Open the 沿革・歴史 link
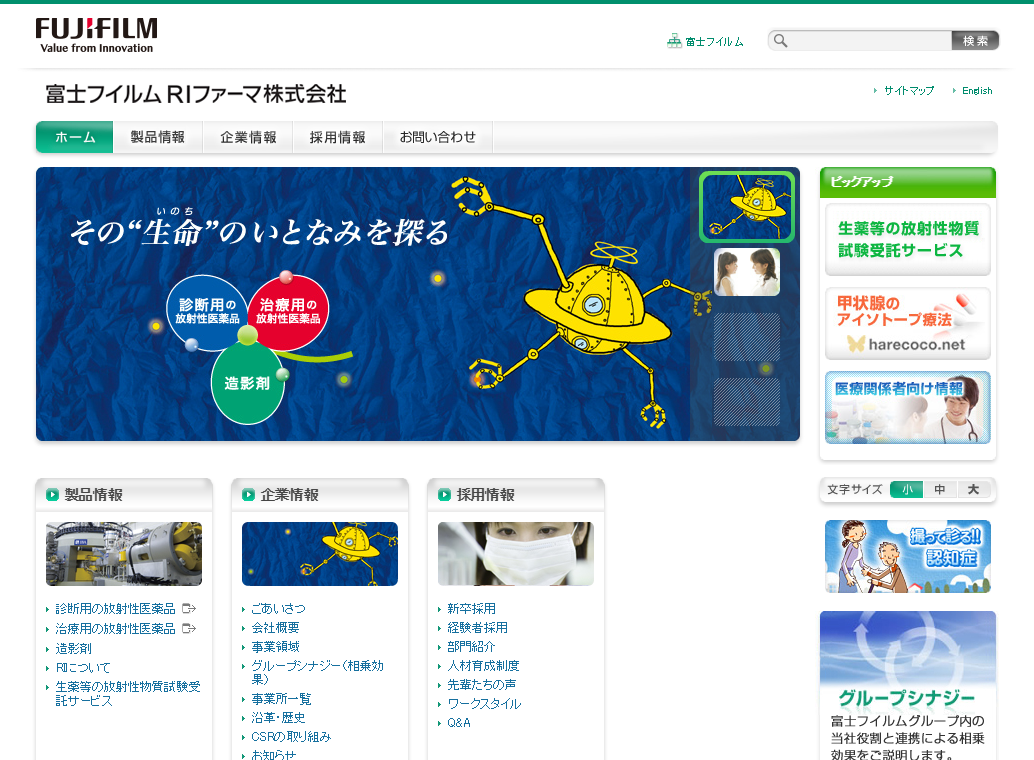 278,718
